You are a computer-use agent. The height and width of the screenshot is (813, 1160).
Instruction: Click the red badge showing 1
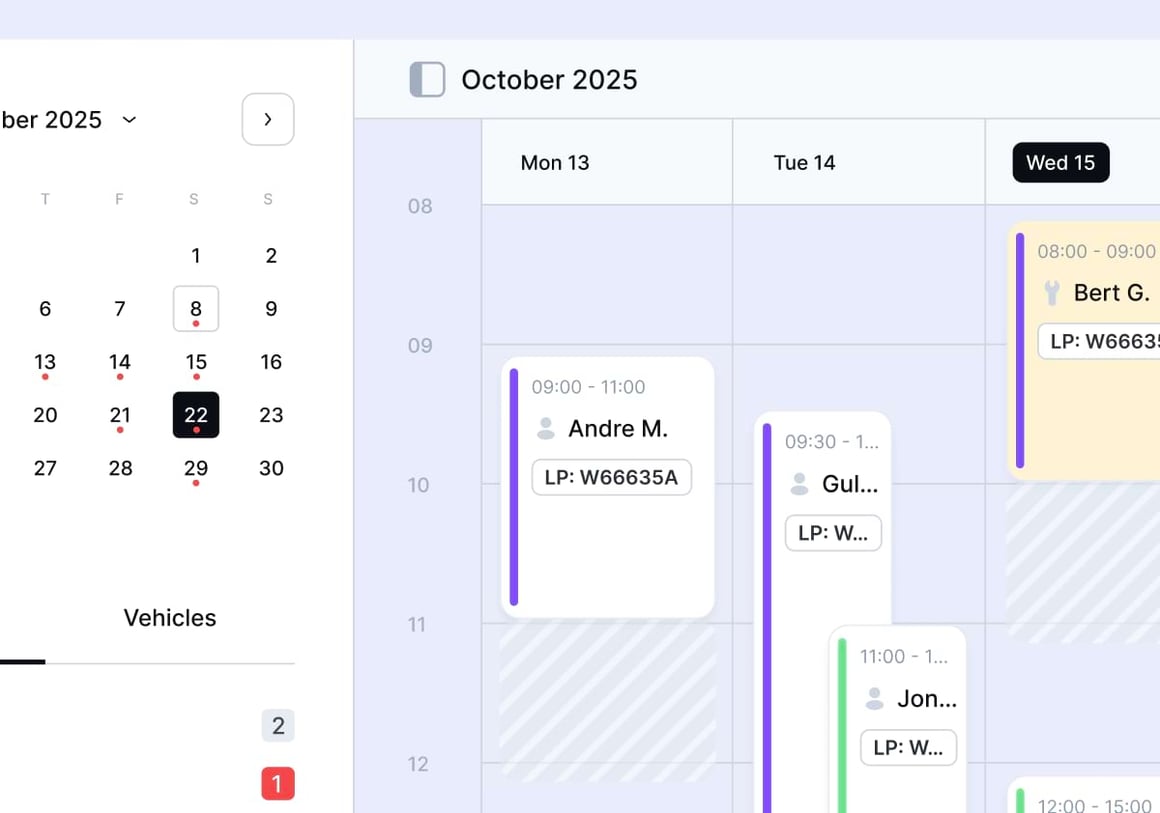278,783
